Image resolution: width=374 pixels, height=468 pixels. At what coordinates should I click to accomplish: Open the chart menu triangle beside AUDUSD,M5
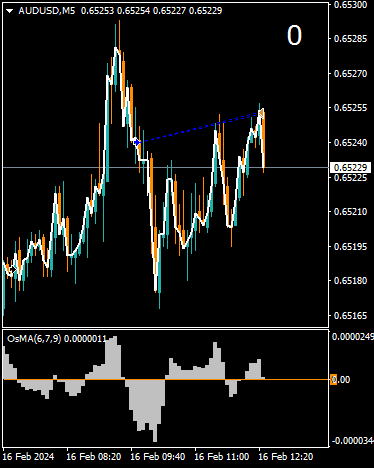pyautogui.click(x=10, y=11)
